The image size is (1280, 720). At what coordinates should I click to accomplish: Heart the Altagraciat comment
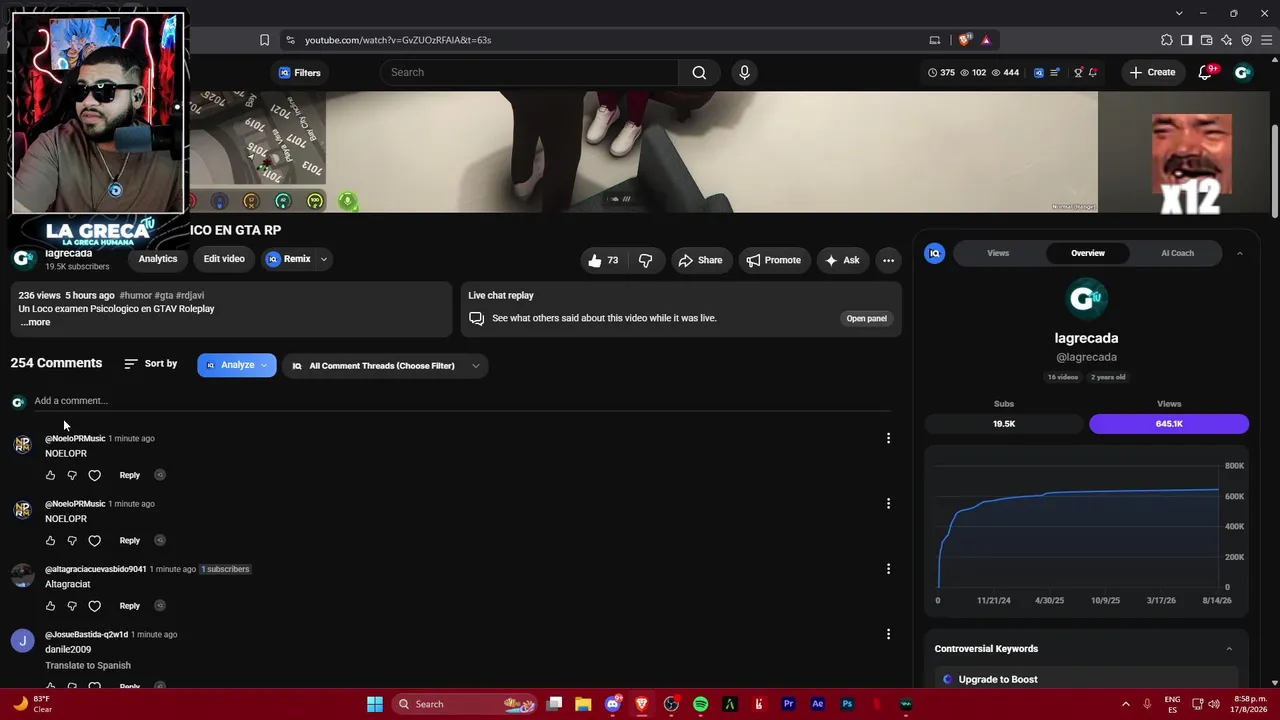click(x=94, y=606)
